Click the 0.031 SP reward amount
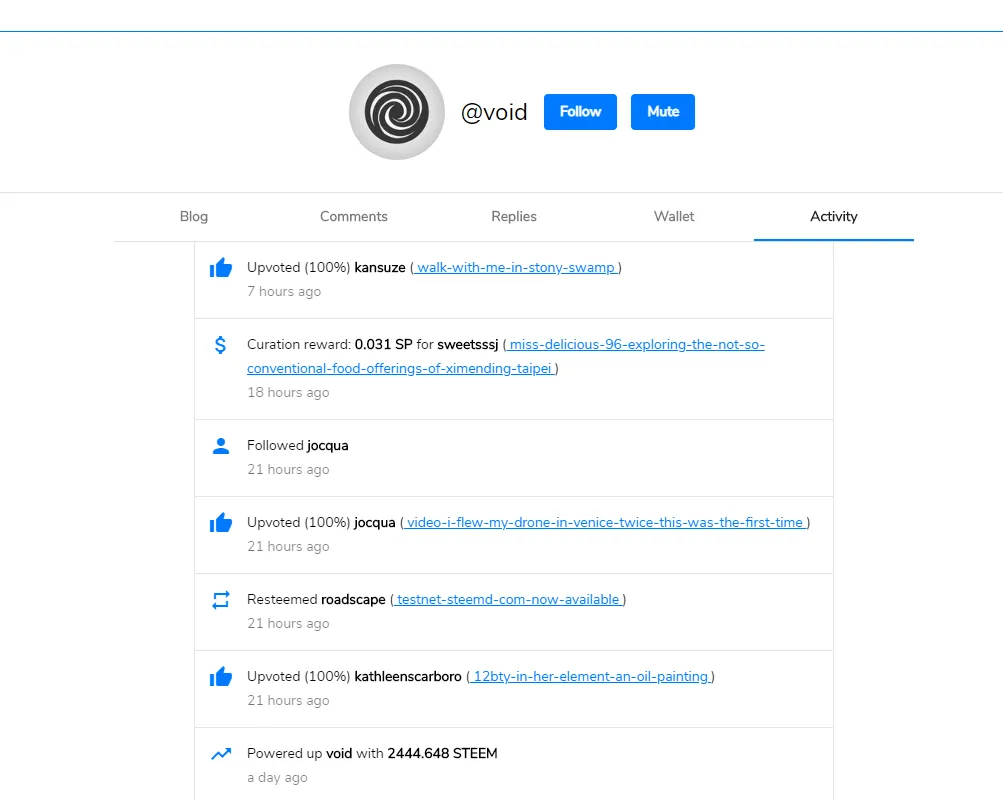The height and width of the screenshot is (800, 1003). [384, 345]
